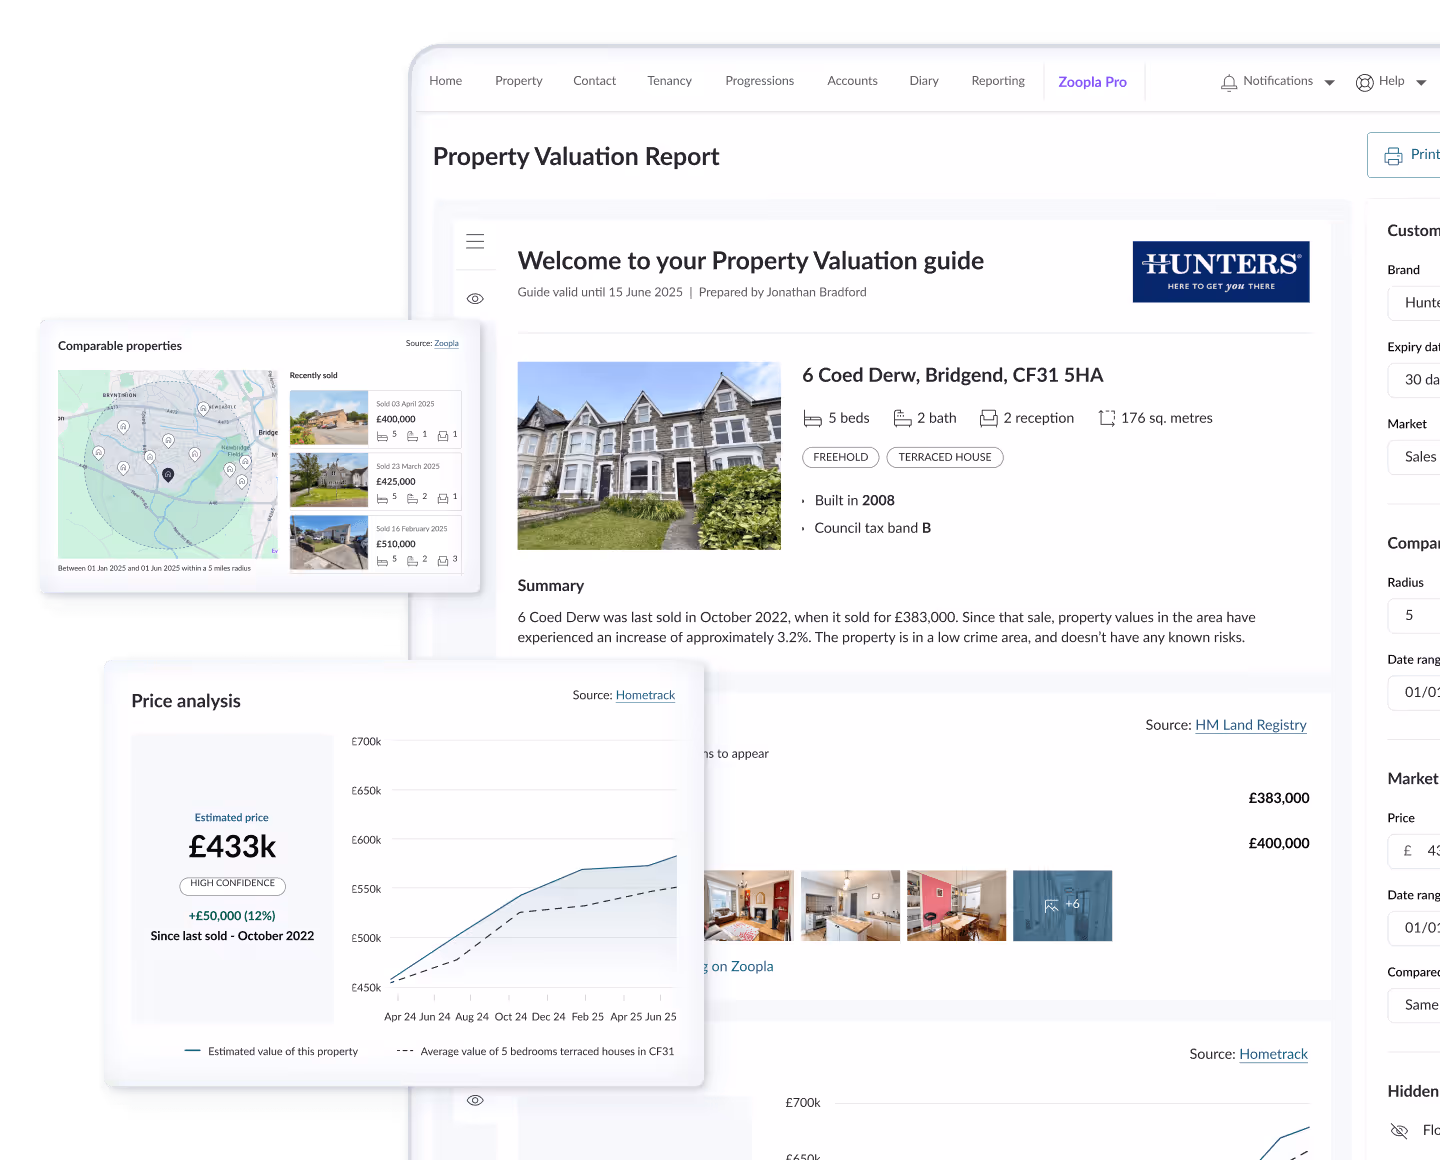Screen dimensions: 1440x1160
Task: Toggle the eye icon beside the welcome section
Action: (x=475, y=299)
